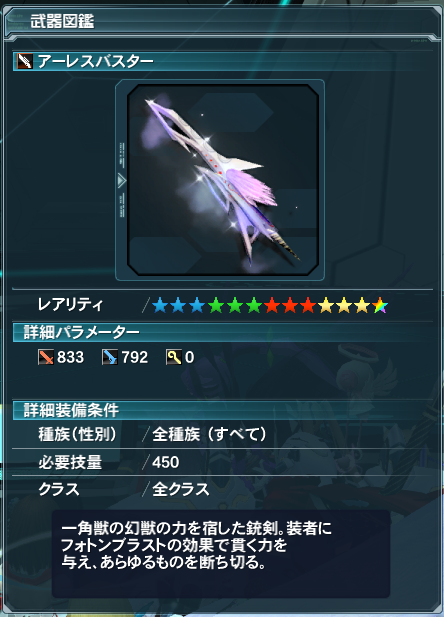
Task: Click the first blue rarity star
Action: [160, 305]
